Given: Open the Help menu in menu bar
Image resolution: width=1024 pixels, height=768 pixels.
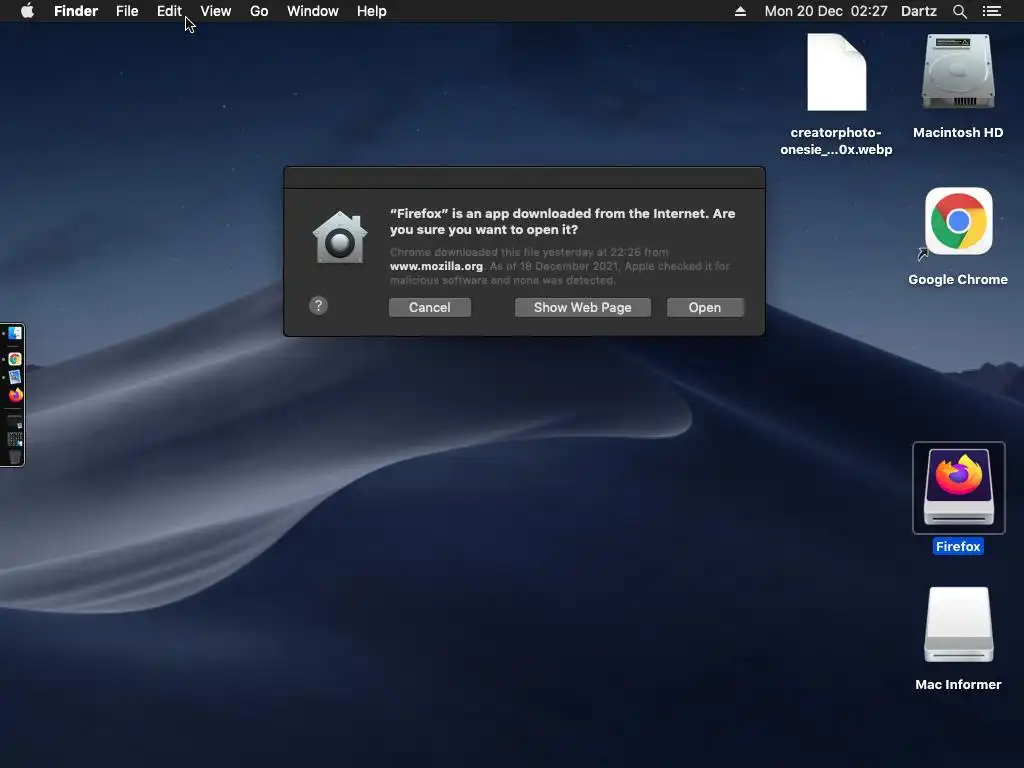Looking at the screenshot, I should click(372, 11).
